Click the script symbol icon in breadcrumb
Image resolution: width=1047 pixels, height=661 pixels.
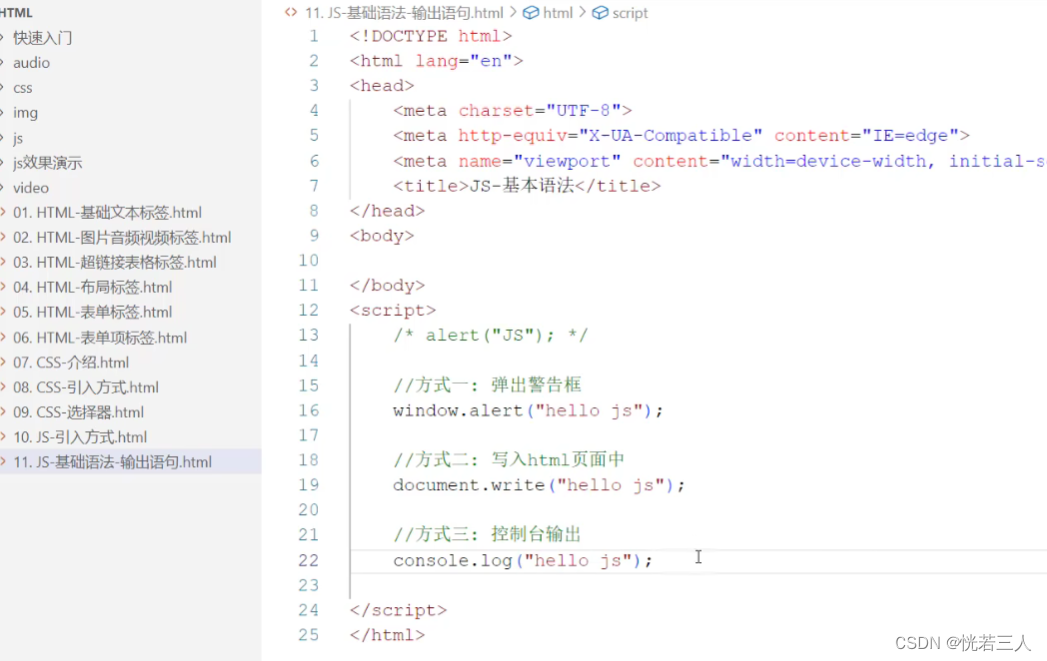pyautogui.click(x=600, y=13)
